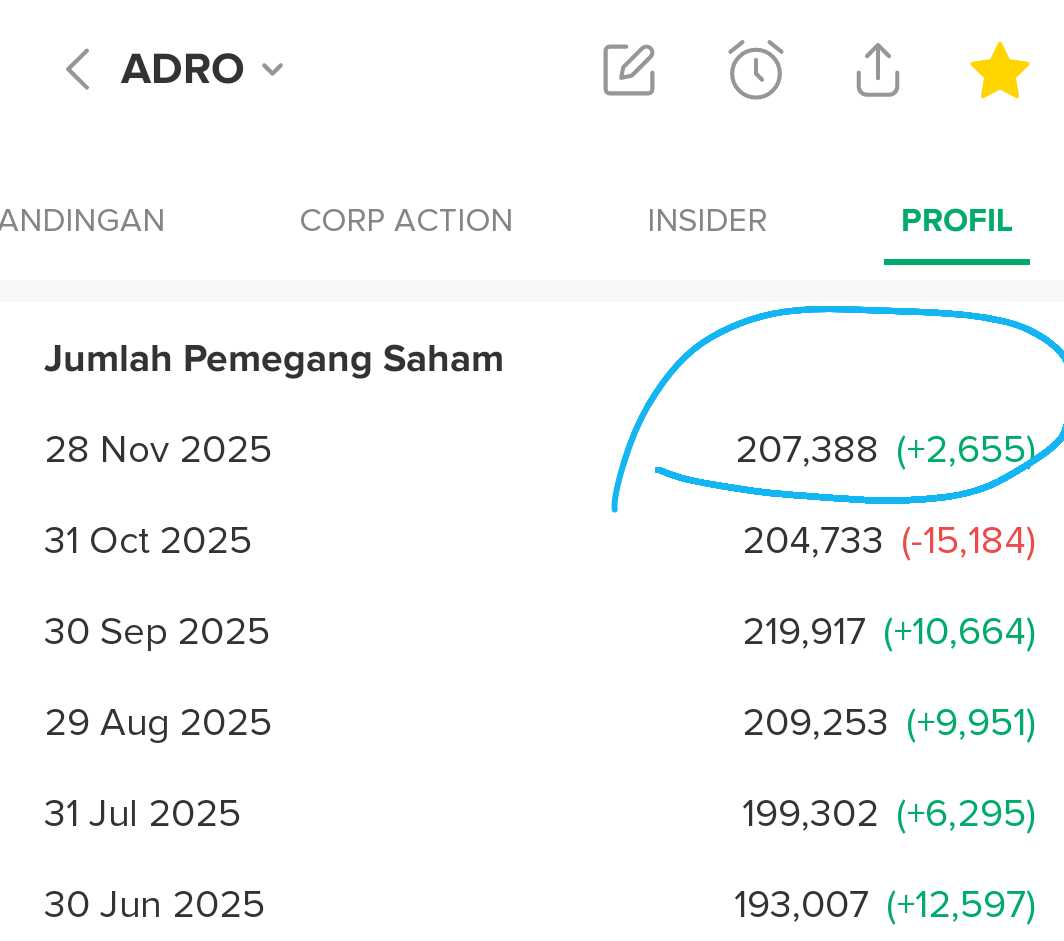This screenshot has height=941, width=1064.
Task: Tap the 219,917 shareholder count
Action: pyautogui.click(x=804, y=632)
